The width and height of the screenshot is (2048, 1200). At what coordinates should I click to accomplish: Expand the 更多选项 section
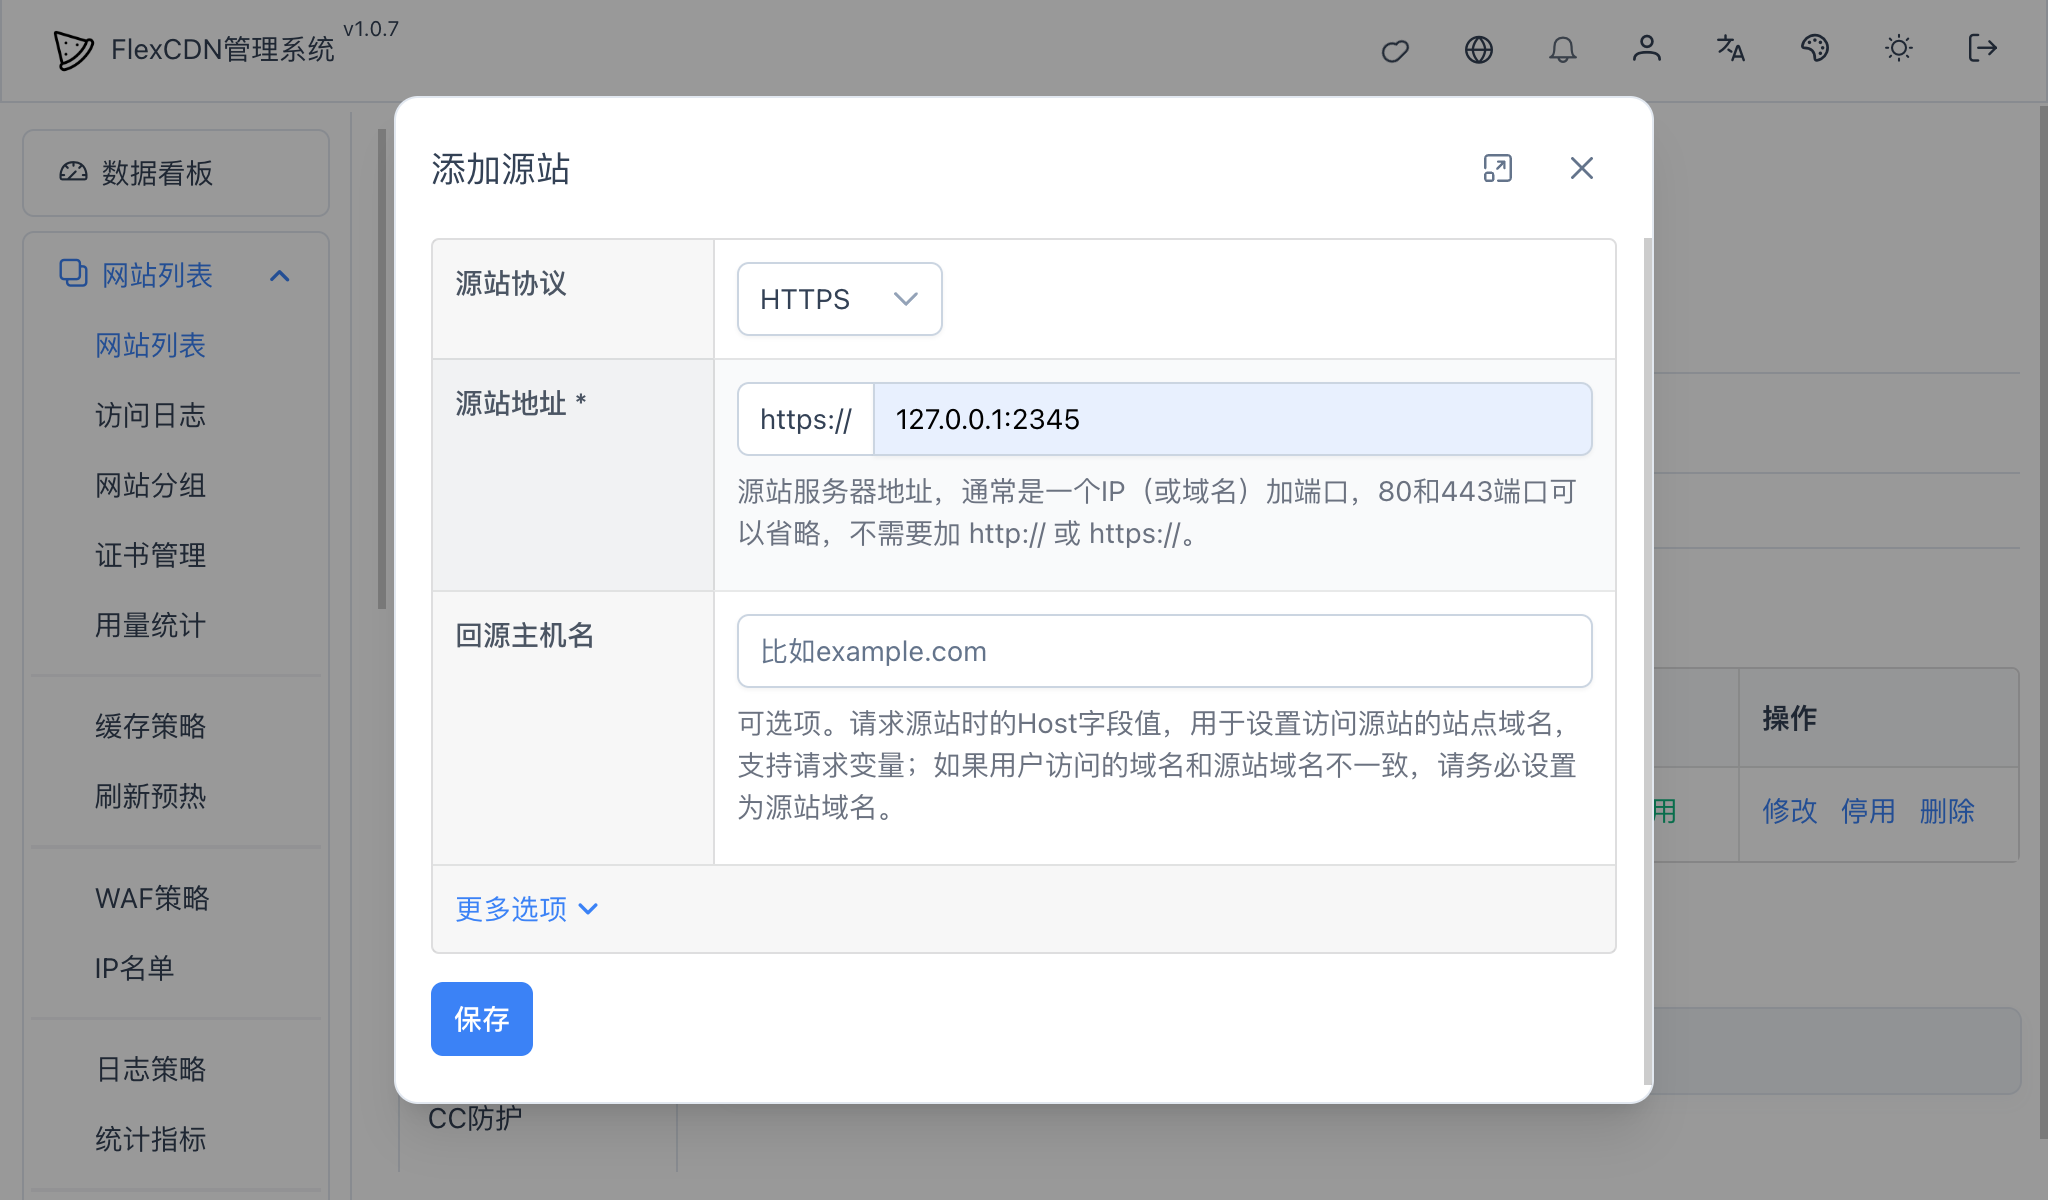pyautogui.click(x=525, y=909)
